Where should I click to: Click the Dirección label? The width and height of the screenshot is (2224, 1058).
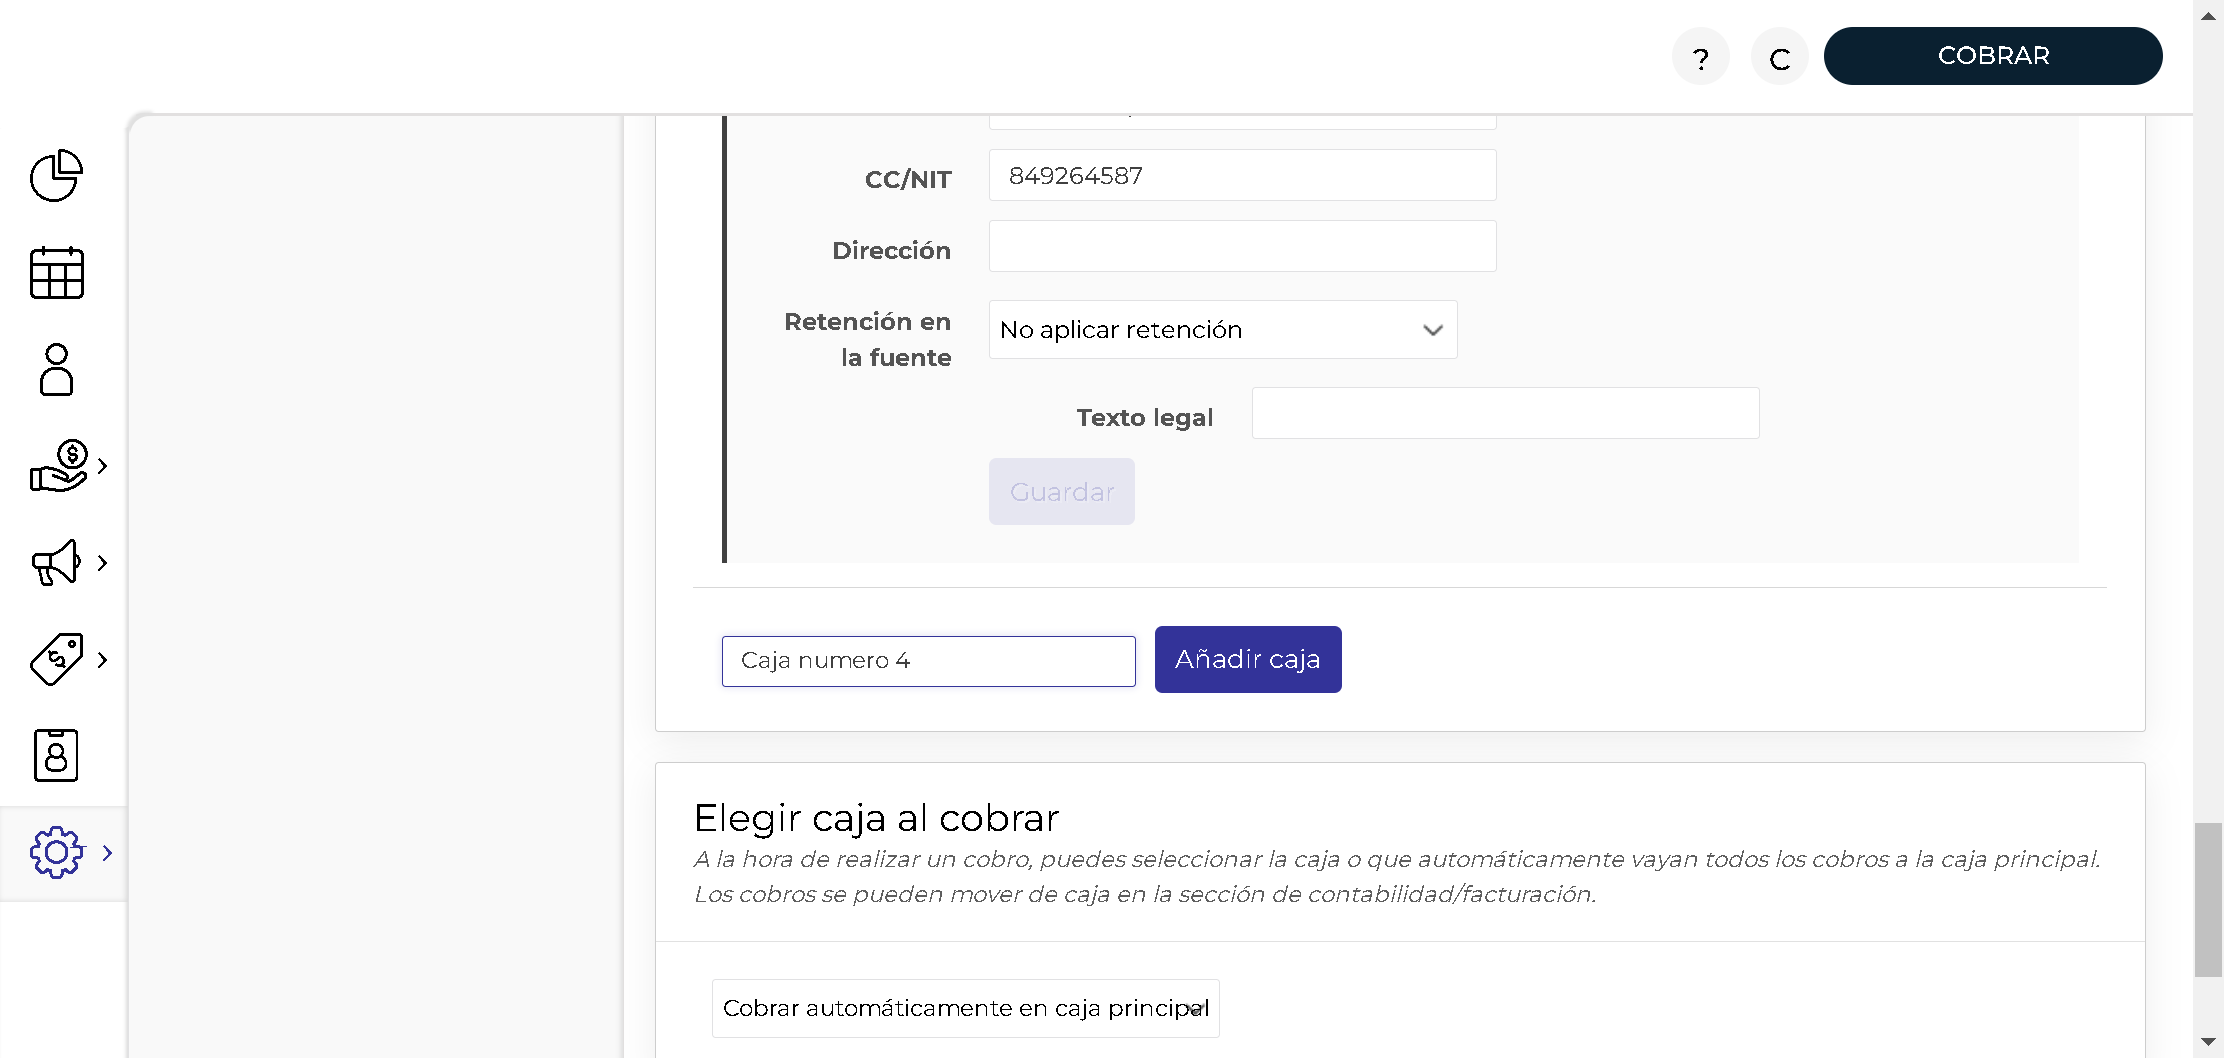[x=891, y=250]
